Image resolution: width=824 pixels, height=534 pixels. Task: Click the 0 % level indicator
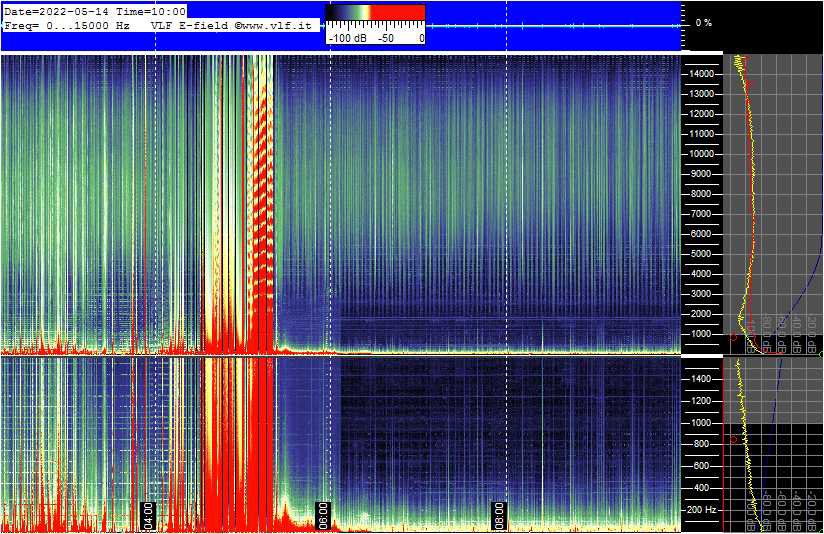[704, 22]
